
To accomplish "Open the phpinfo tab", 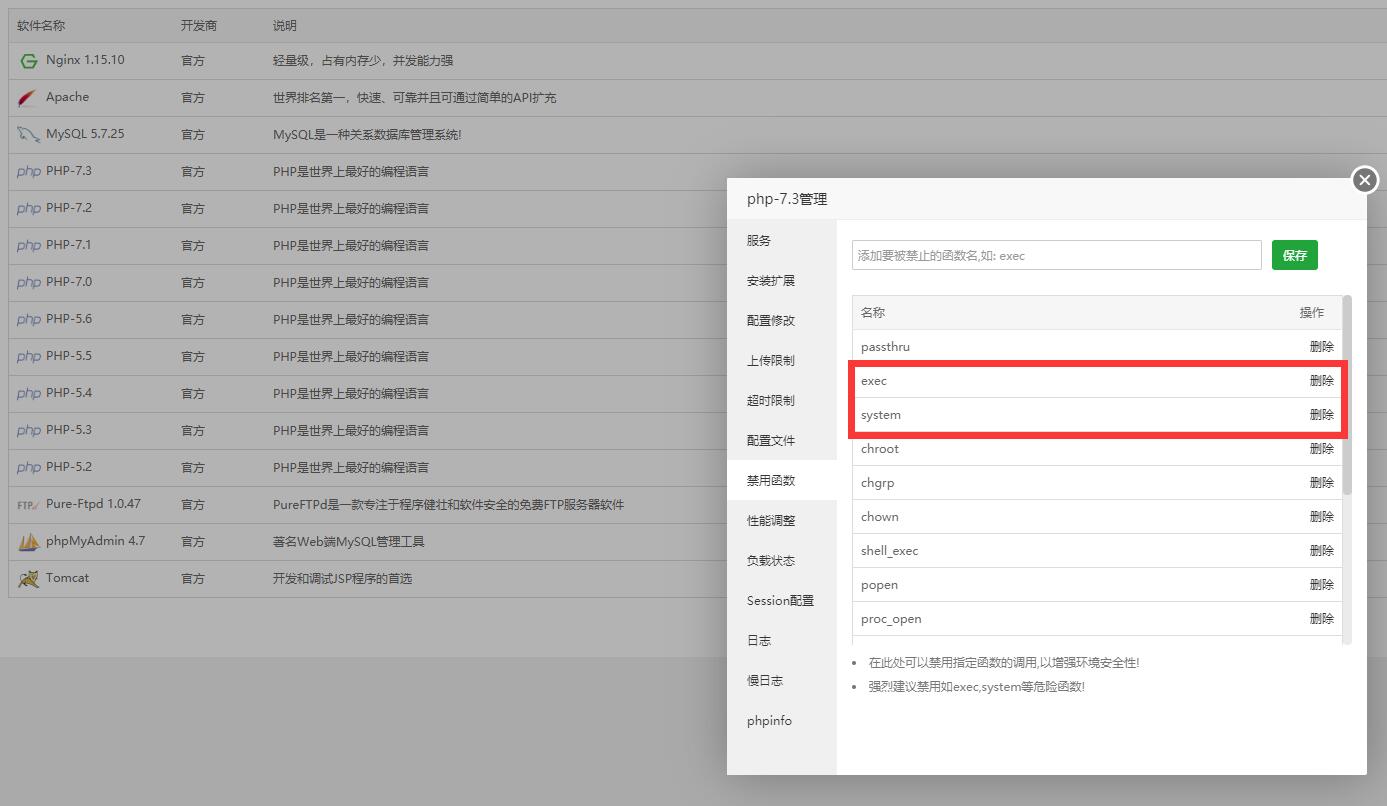I will (782, 721).
